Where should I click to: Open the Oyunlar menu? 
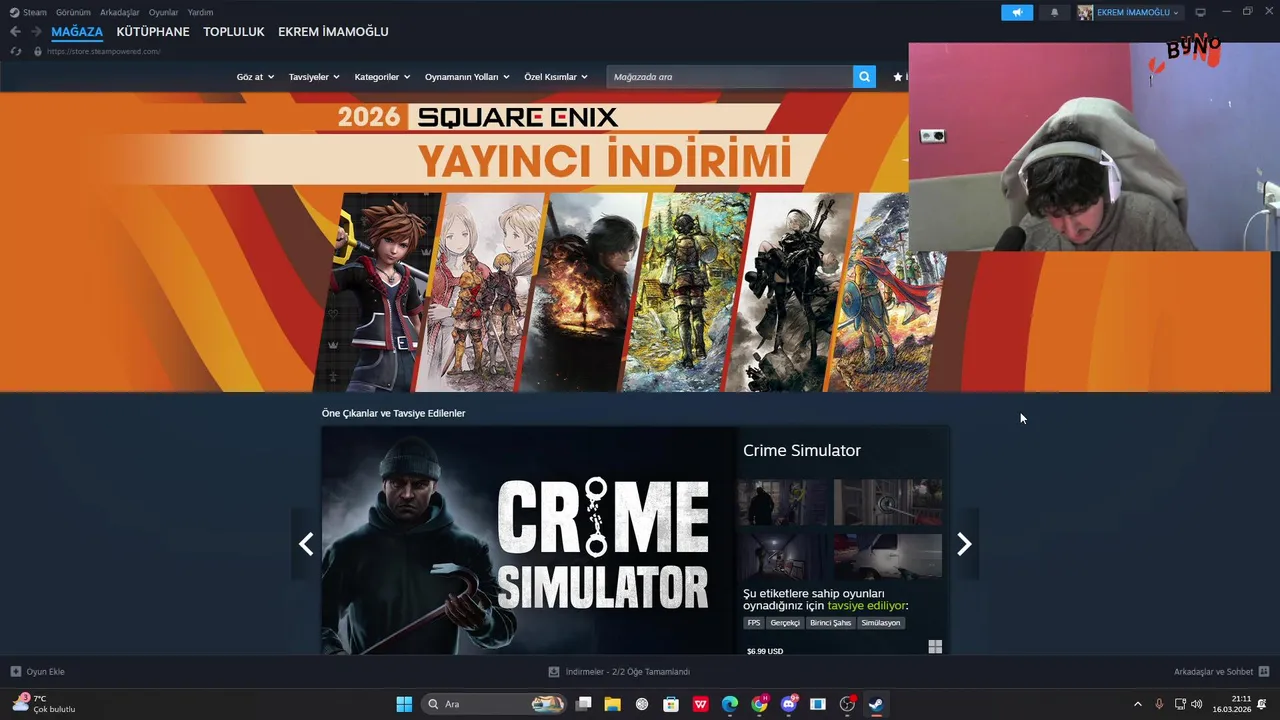click(x=163, y=12)
